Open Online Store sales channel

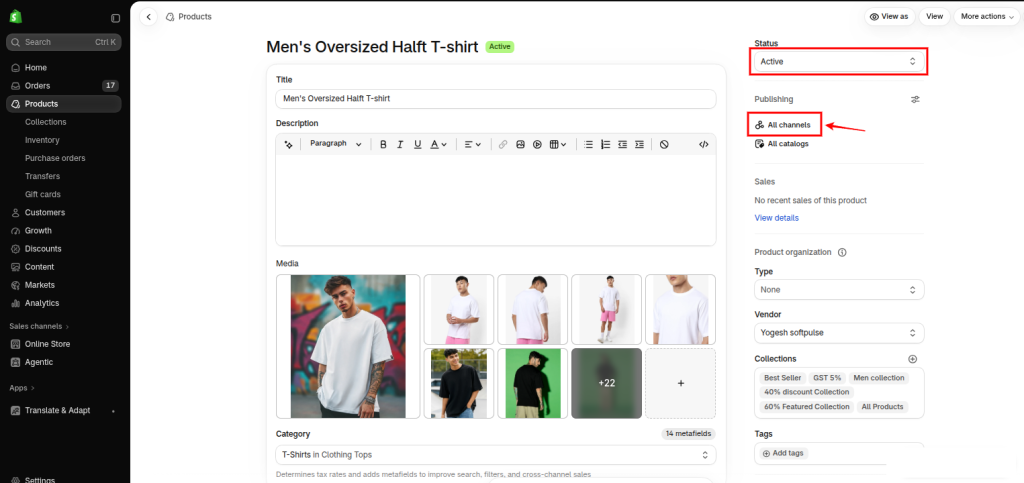[63, 344]
